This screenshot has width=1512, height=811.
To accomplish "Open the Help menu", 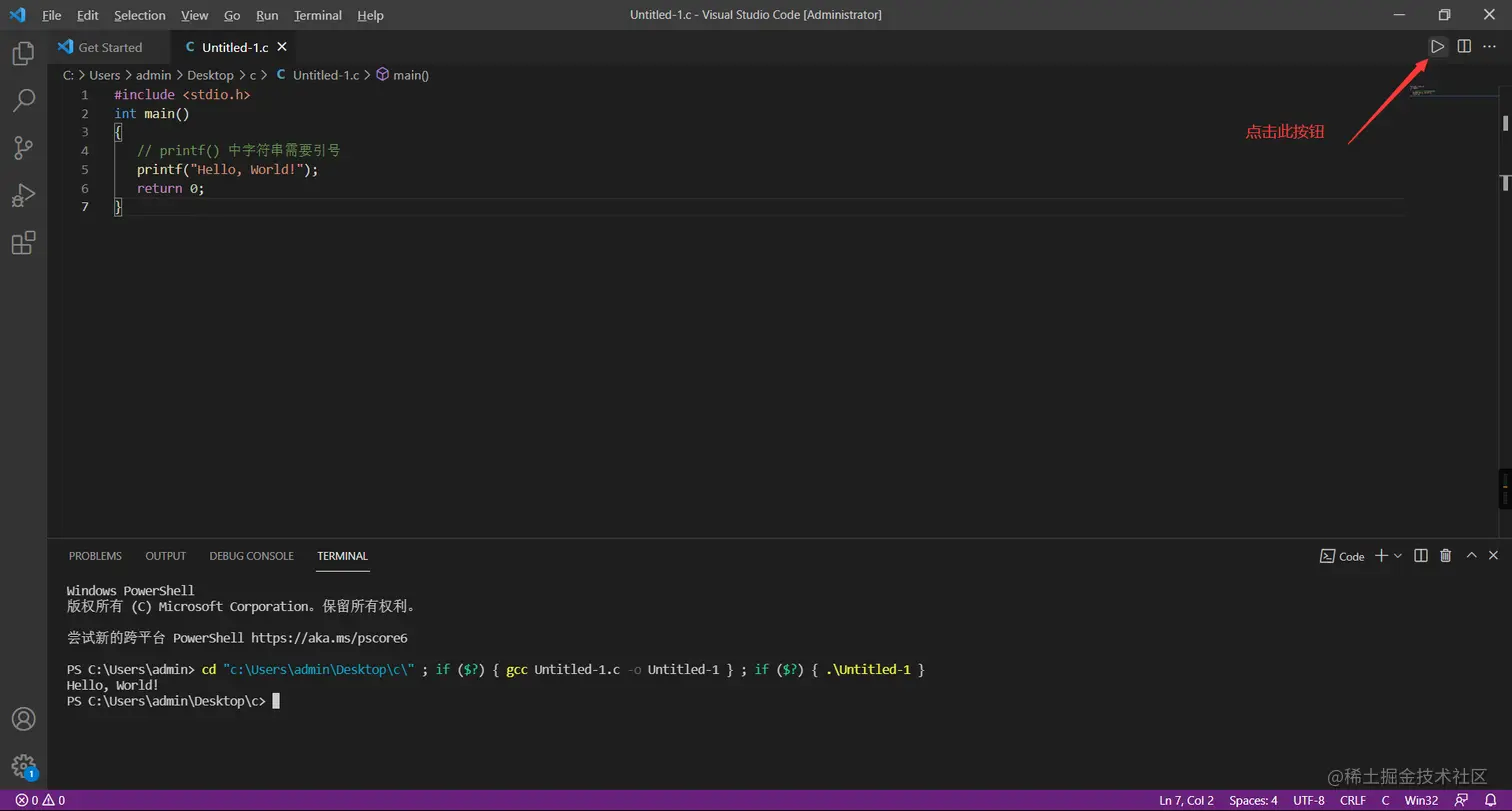I will click(x=370, y=15).
